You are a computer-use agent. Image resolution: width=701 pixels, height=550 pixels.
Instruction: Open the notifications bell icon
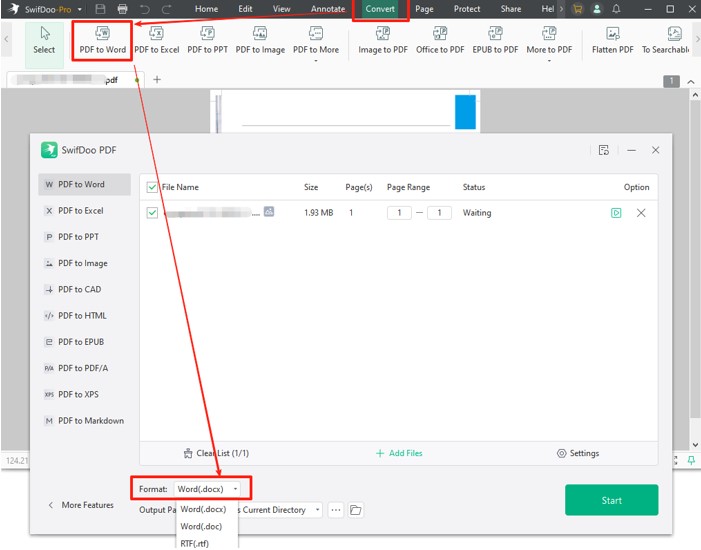[616, 9]
